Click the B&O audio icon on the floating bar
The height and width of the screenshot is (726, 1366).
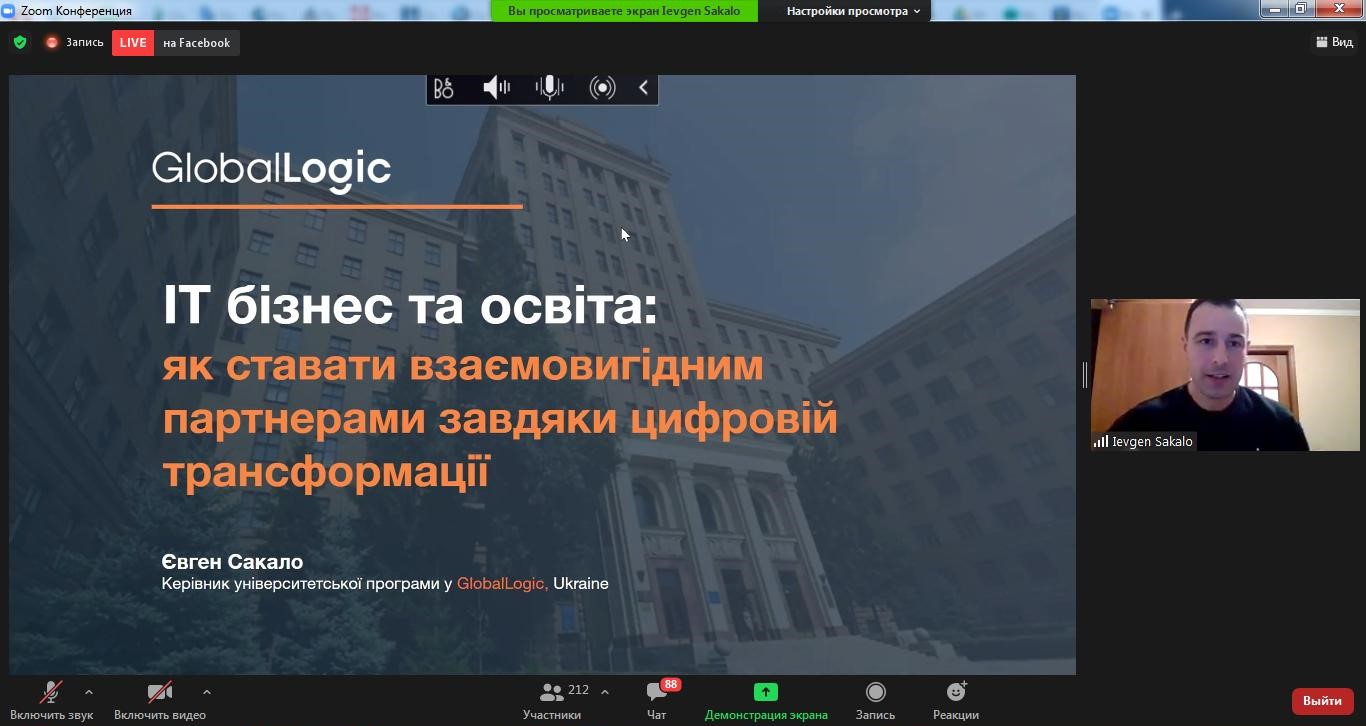[x=444, y=88]
